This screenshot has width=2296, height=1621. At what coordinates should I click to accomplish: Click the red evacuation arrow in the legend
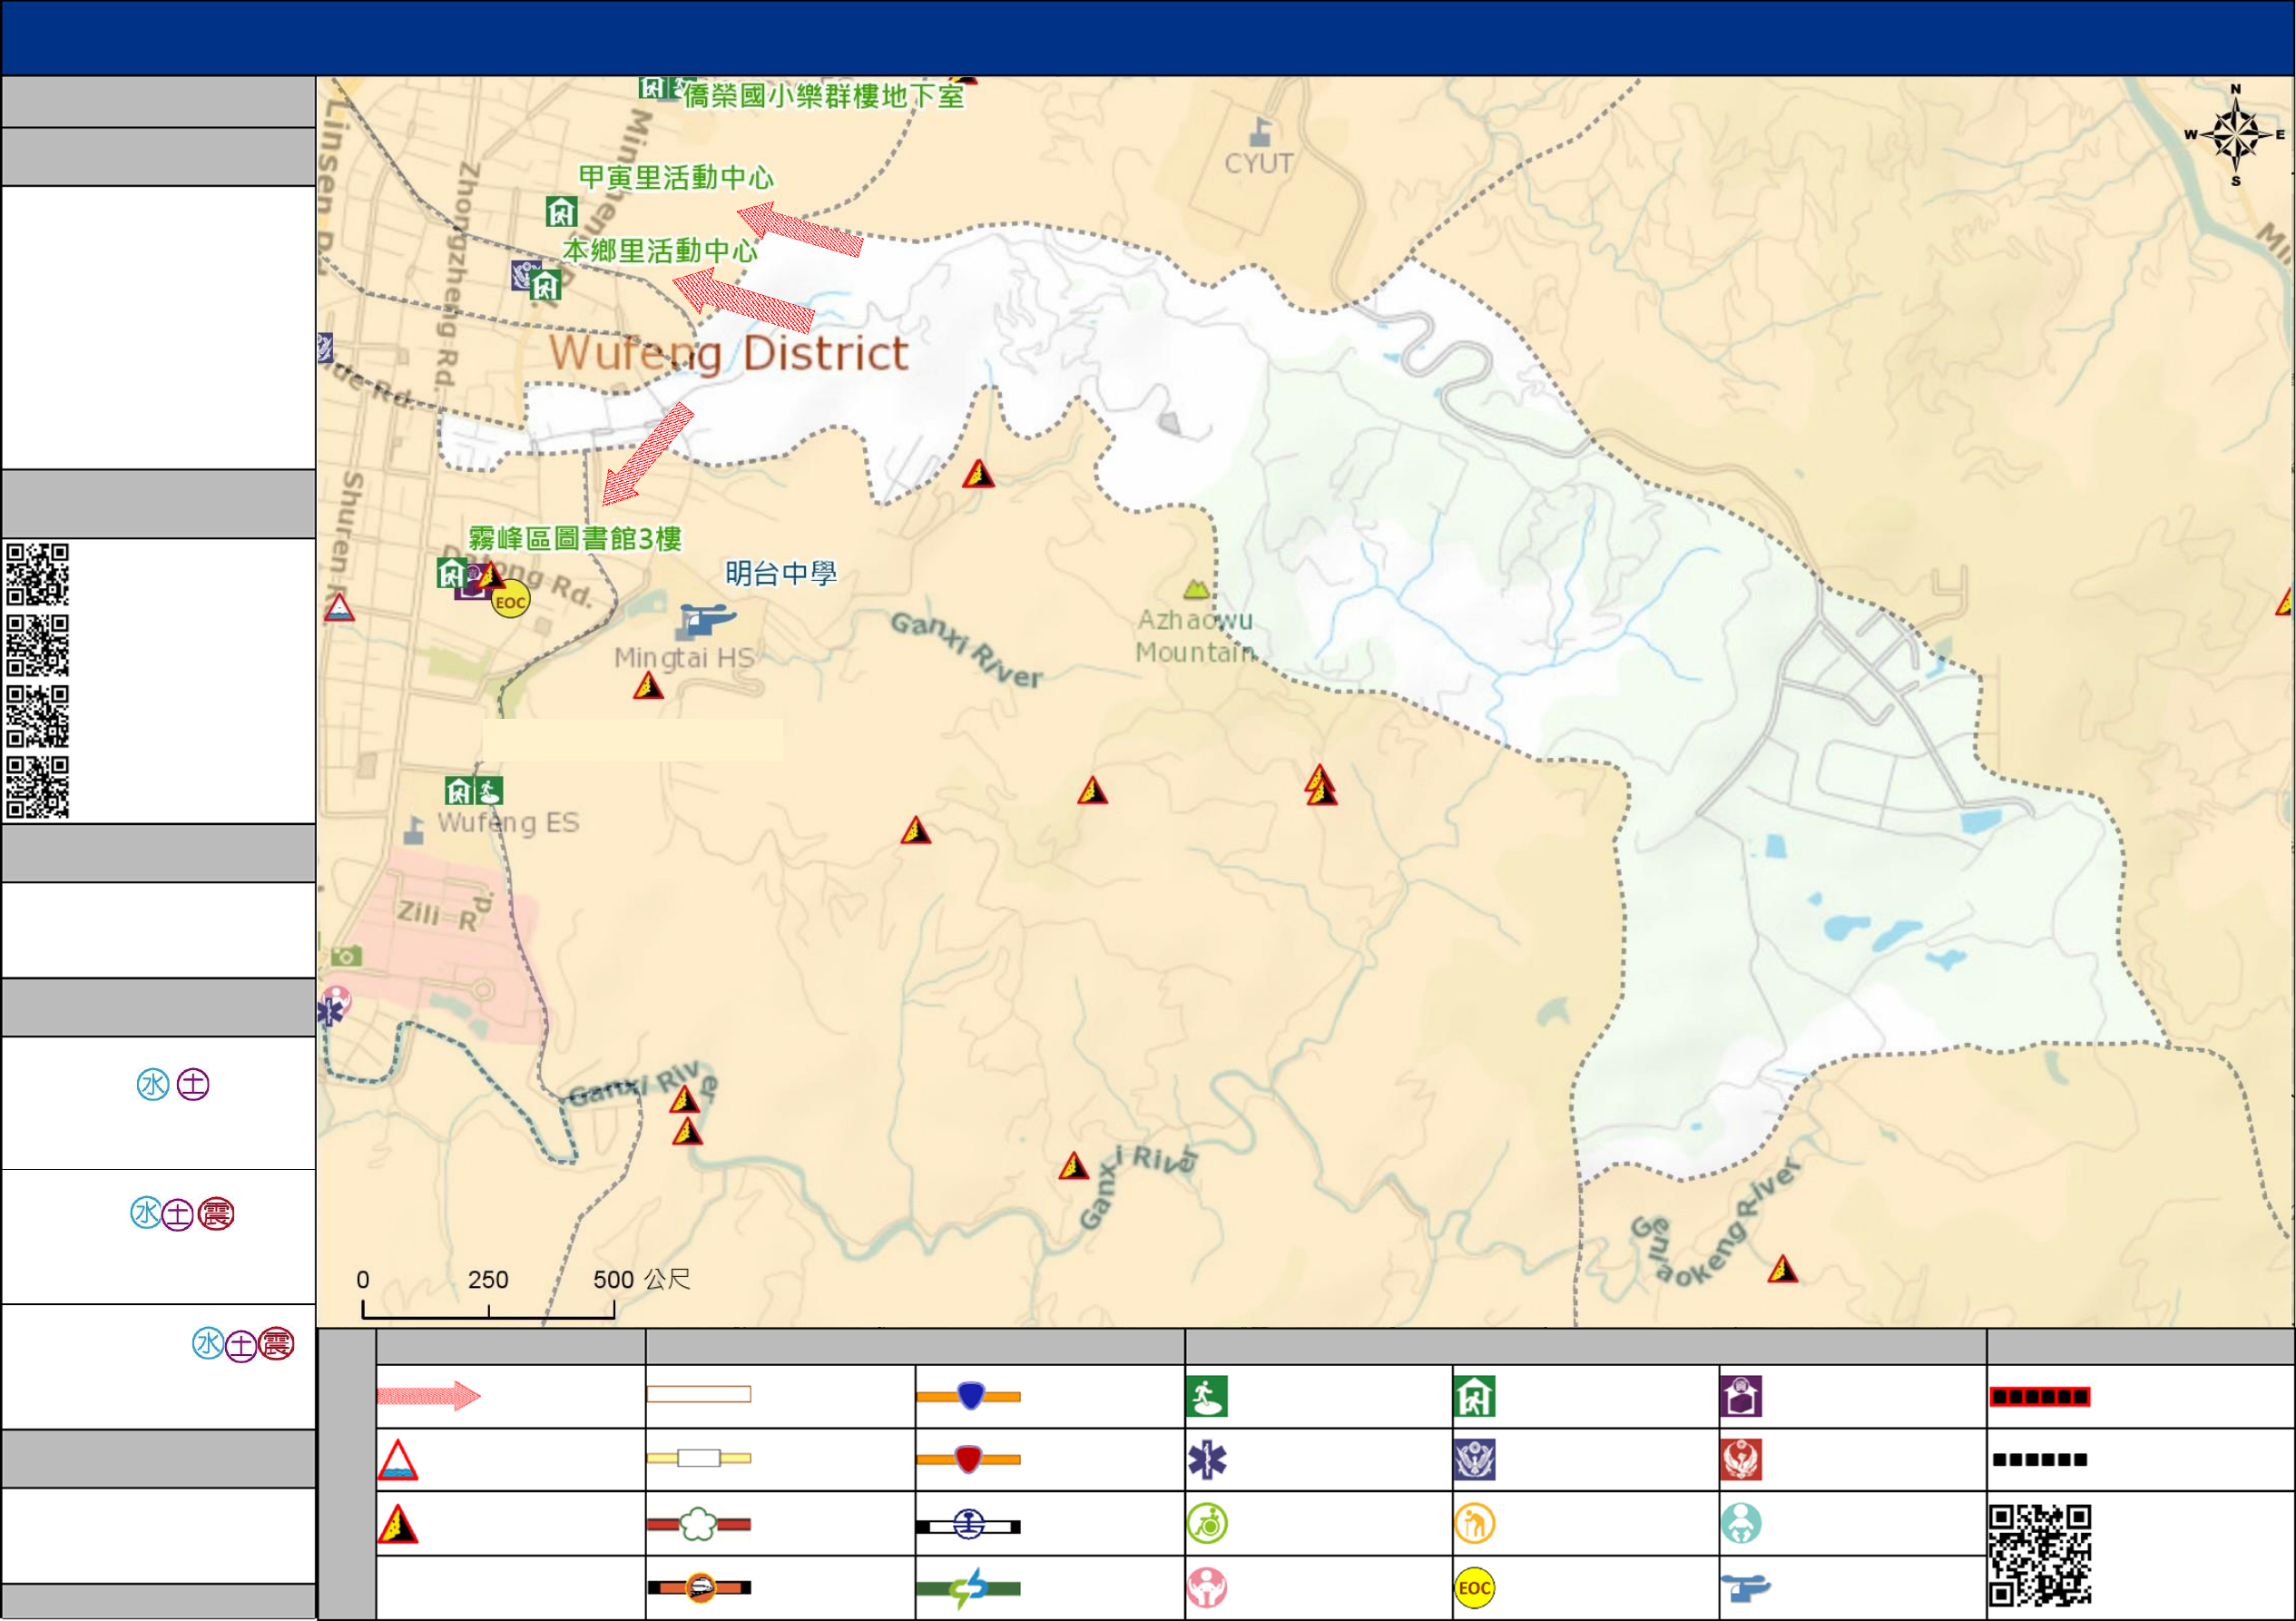pyautogui.click(x=429, y=1395)
